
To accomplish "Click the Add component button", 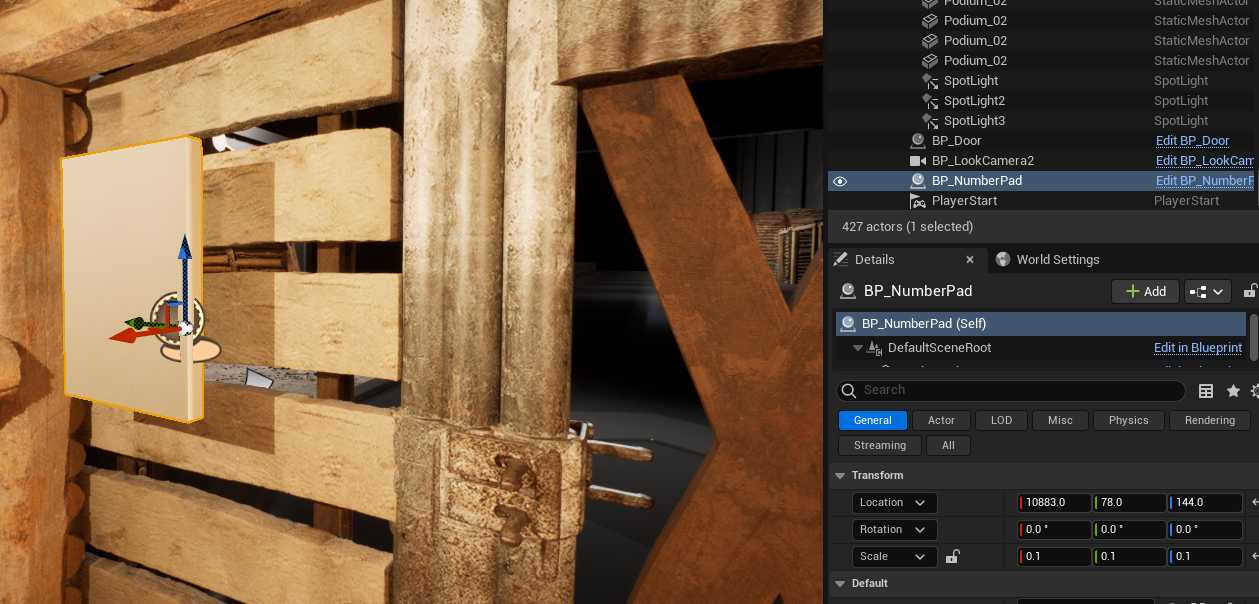I will click(x=1145, y=292).
